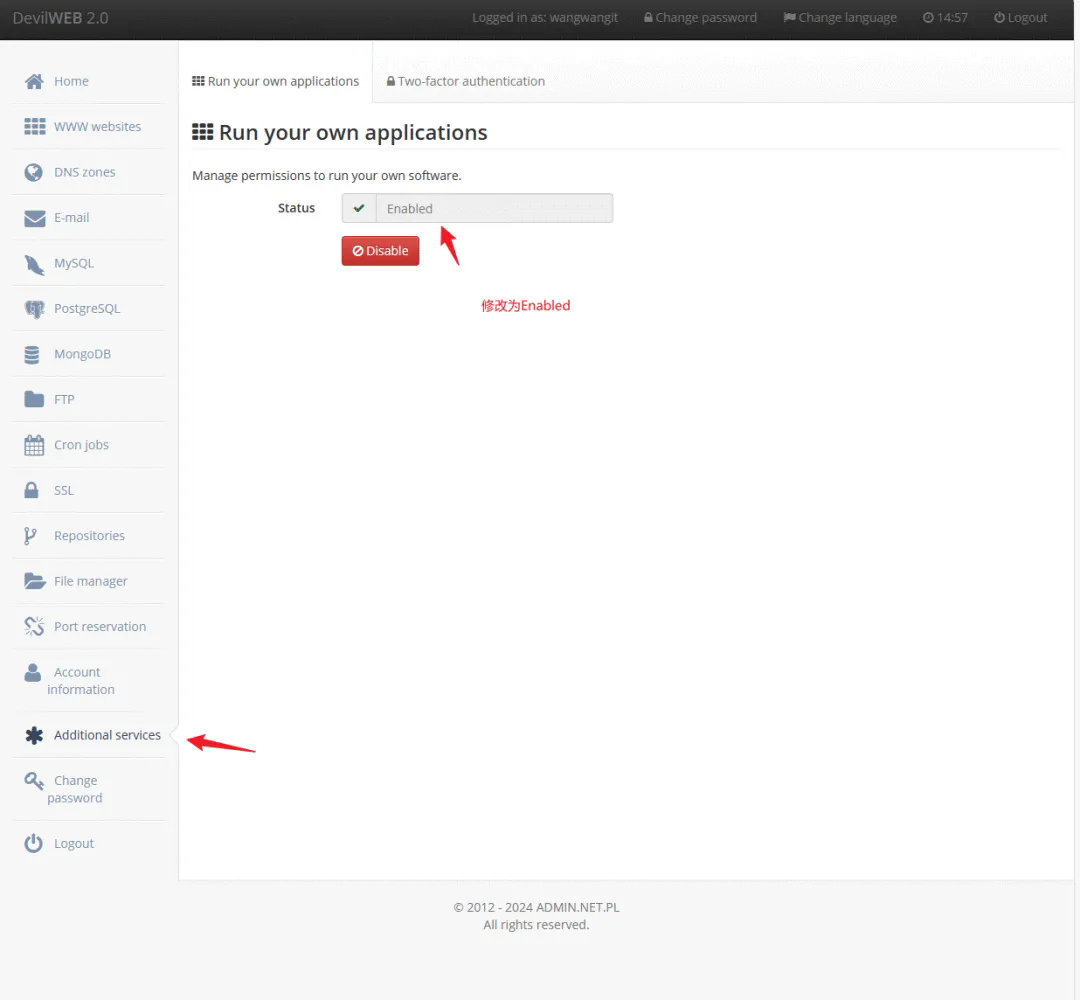Disable running your own applications
This screenshot has width=1080, height=1000.
tap(380, 251)
